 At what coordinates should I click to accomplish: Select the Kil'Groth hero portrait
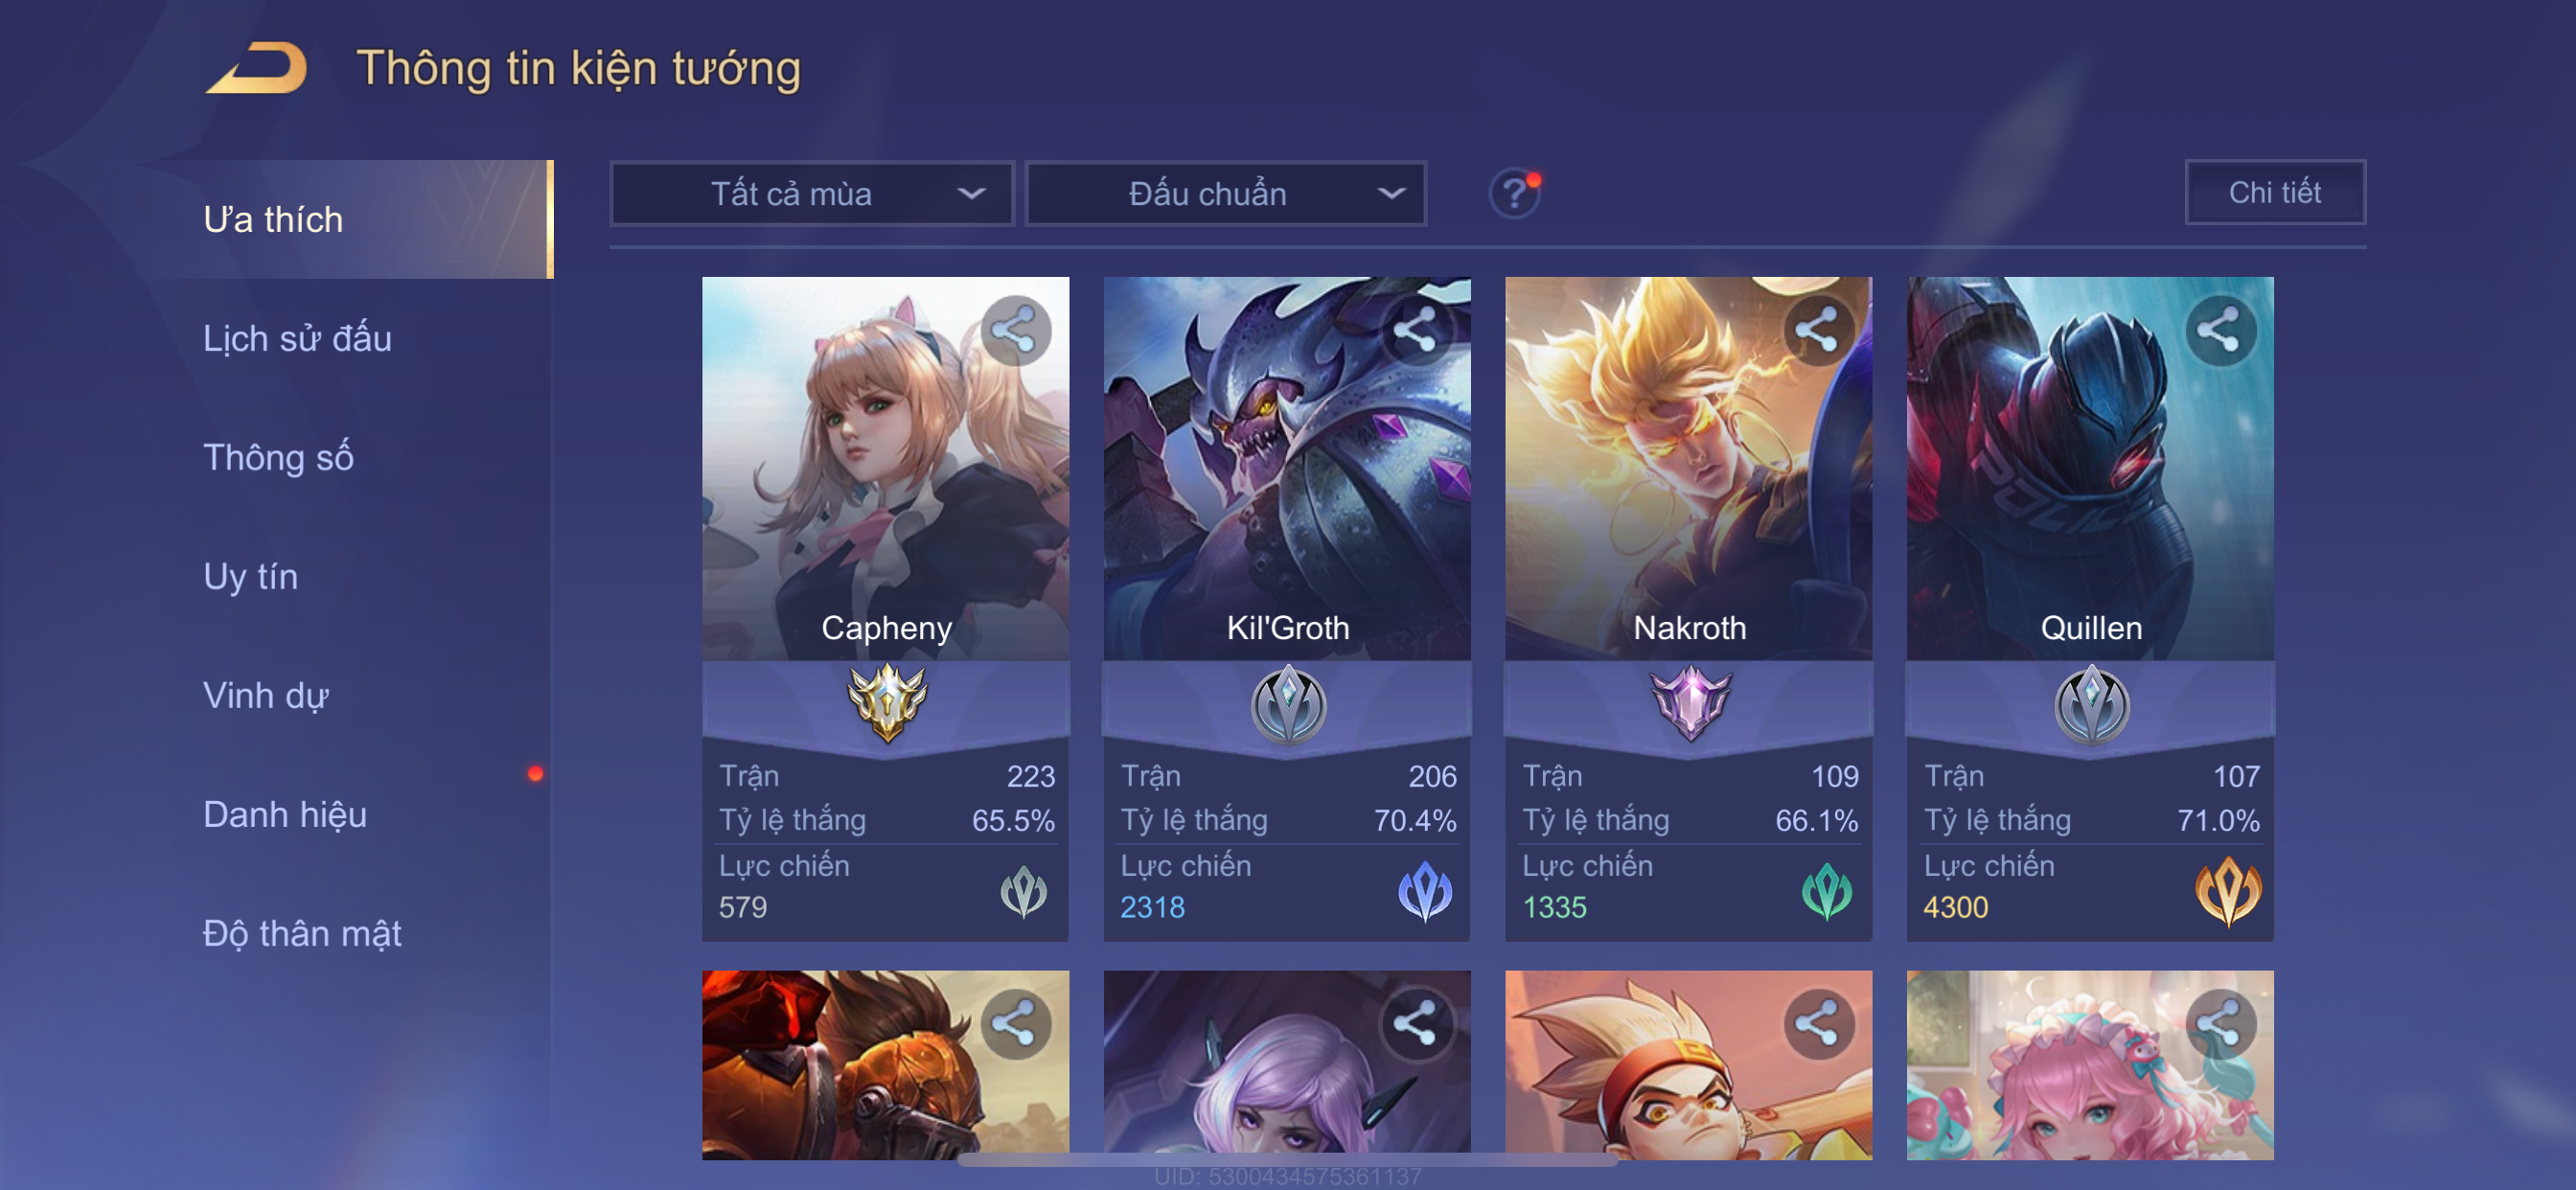1287,468
